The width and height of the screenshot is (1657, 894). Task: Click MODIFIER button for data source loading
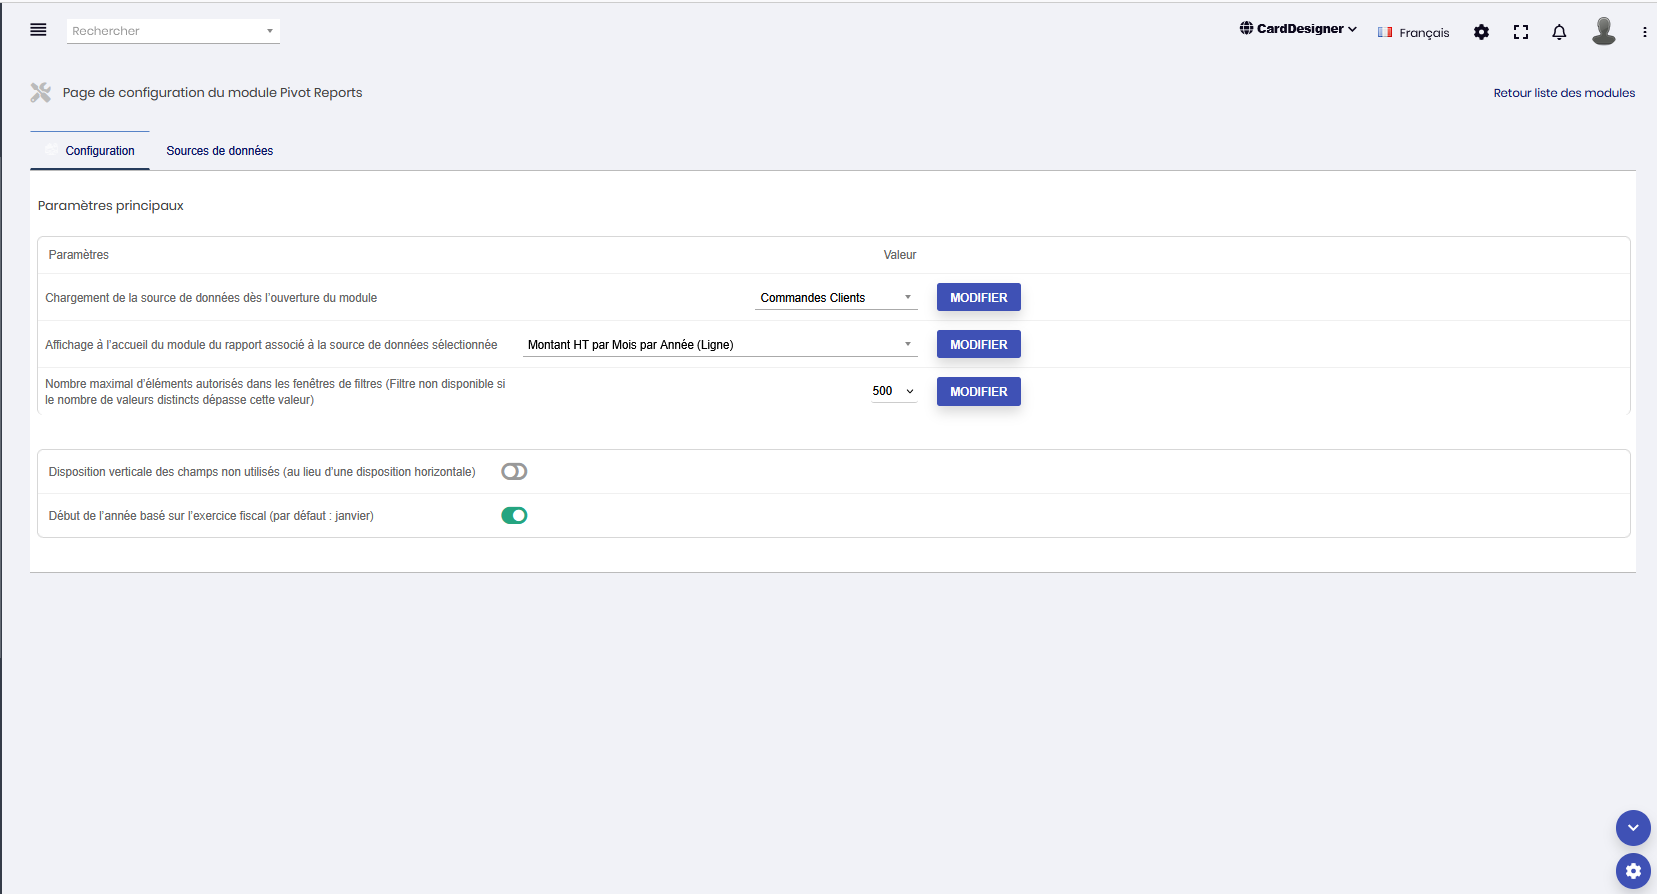tap(978, 298)
